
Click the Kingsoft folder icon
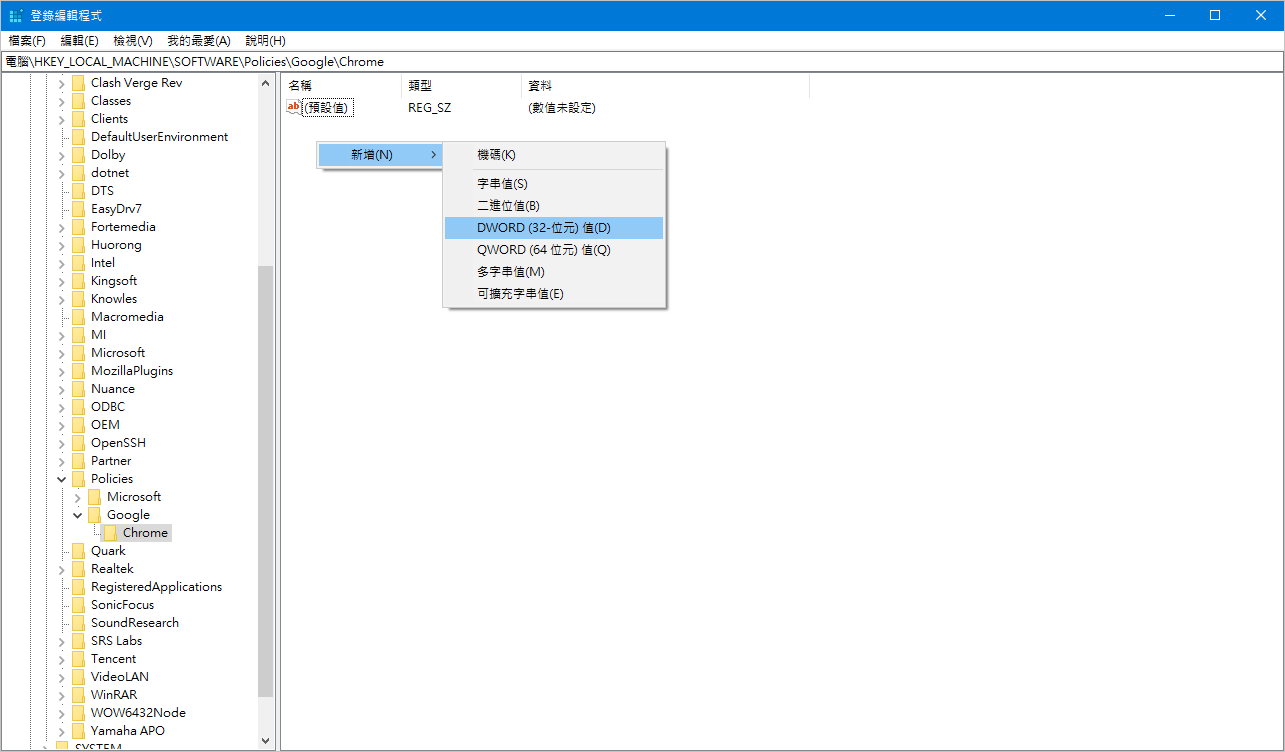click(x=78, y=281)
